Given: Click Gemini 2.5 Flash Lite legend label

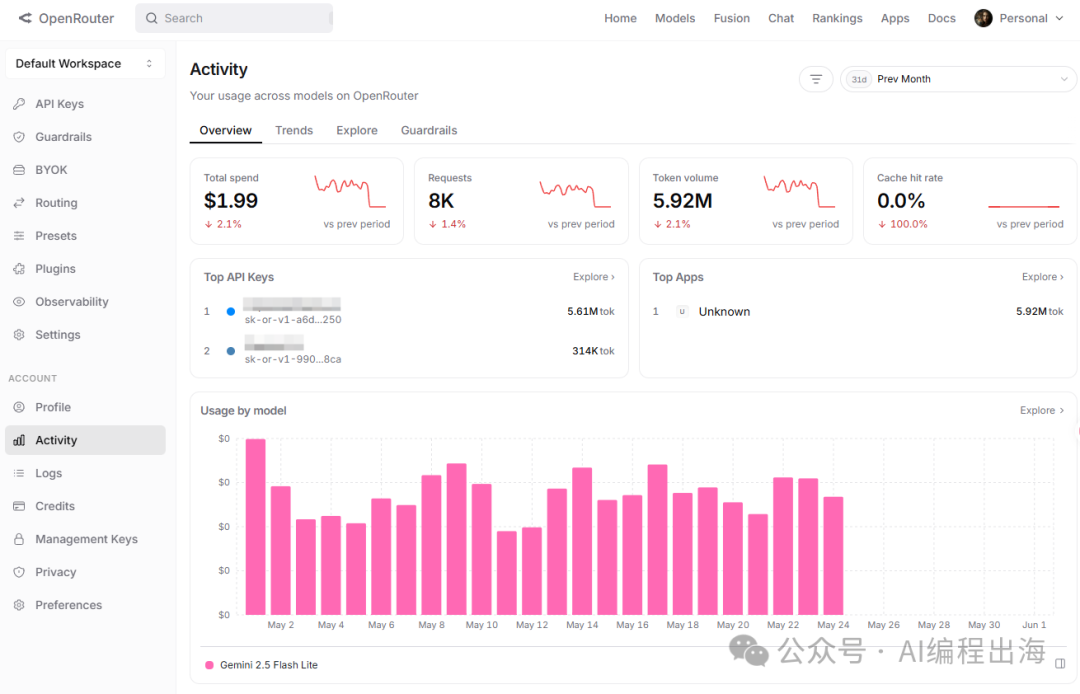Looking at the screenshot, I should pyautogui.click(x=269, y=665).
